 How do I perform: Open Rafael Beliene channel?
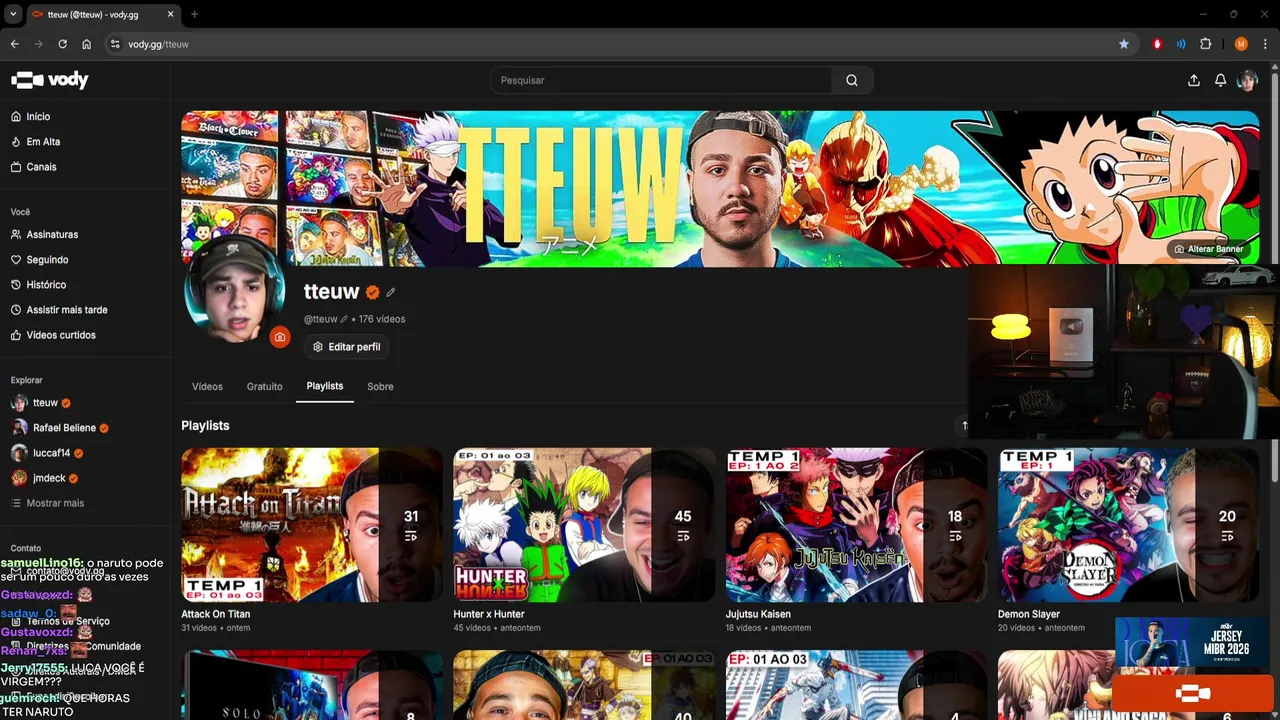64,428
